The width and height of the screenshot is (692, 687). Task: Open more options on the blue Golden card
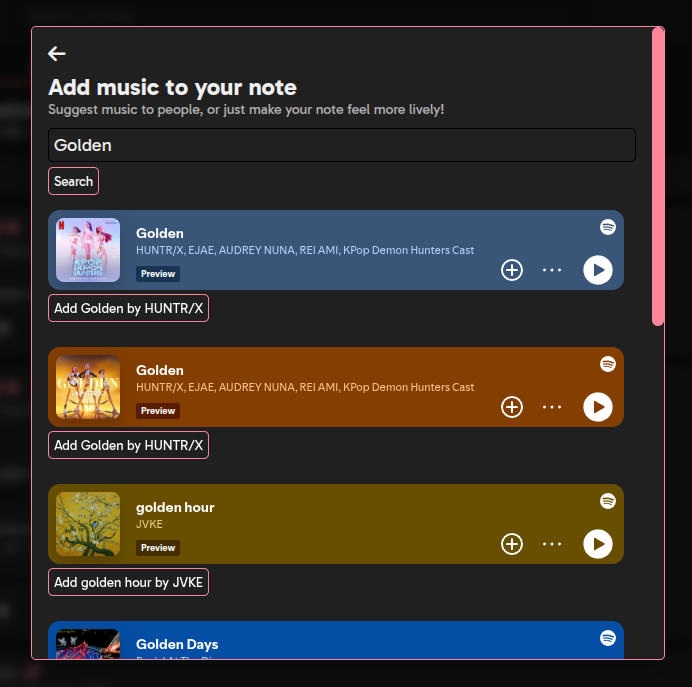(552, 270)
